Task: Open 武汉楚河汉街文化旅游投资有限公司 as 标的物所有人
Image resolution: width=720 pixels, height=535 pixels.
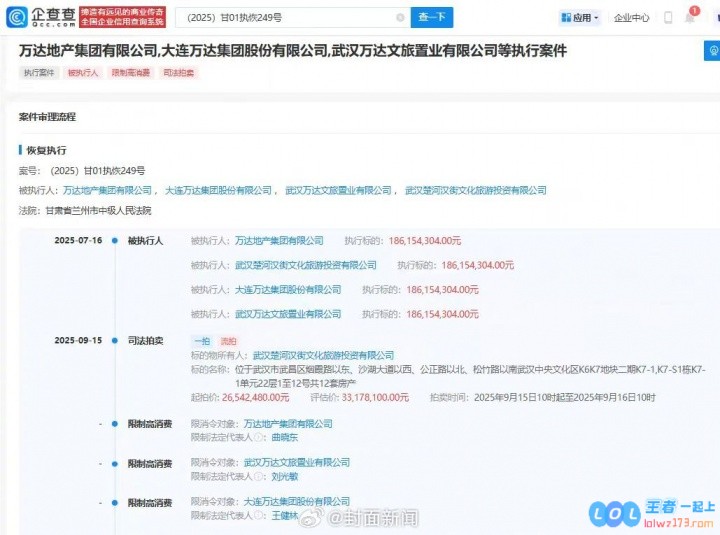Action: 323,355
